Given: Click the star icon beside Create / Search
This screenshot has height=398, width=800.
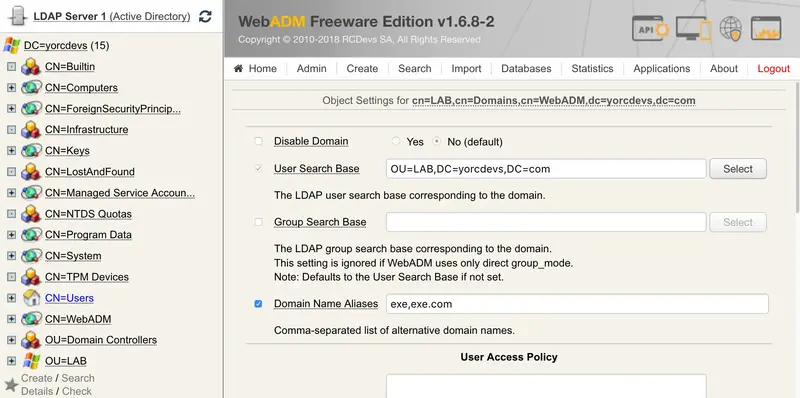Looking at the screenshot, I should click(x=11, y=384).
